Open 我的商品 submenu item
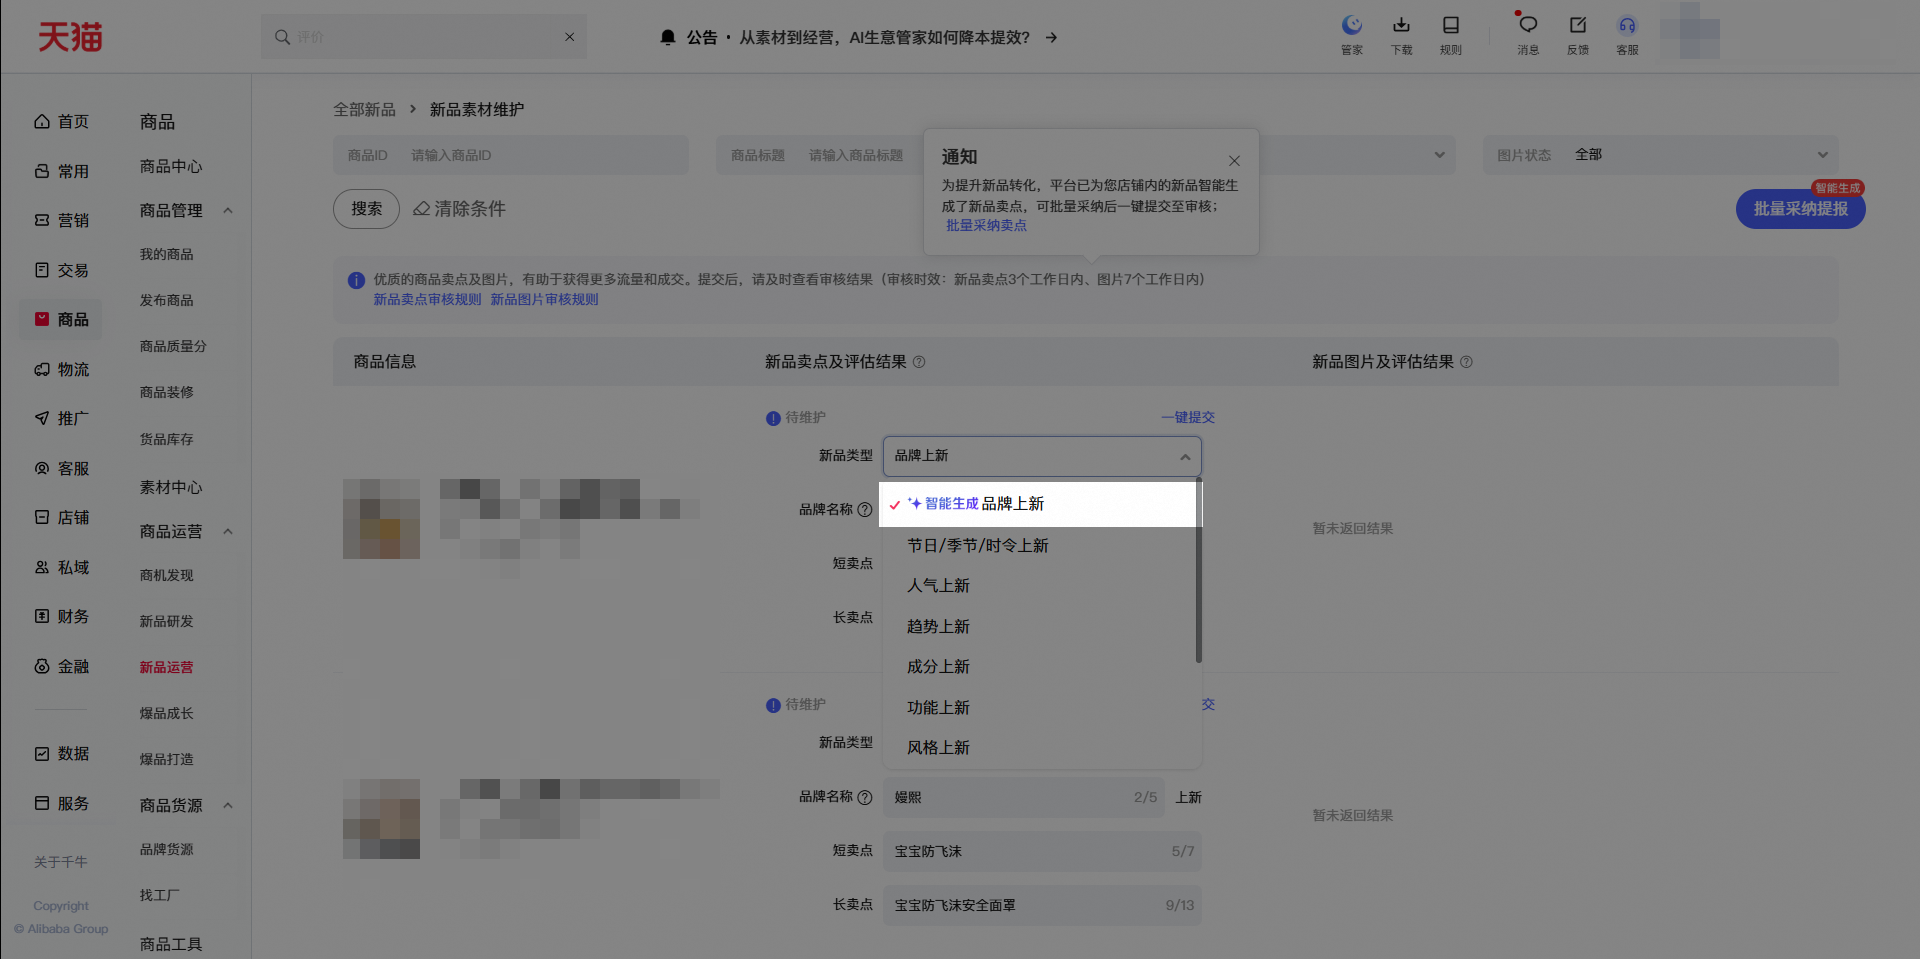The width and height of the screenshot is (1920, 959). click(167, 255)
